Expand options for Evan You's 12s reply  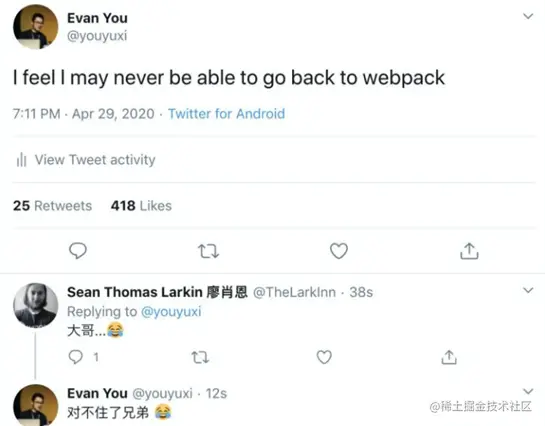pos(528,391)
